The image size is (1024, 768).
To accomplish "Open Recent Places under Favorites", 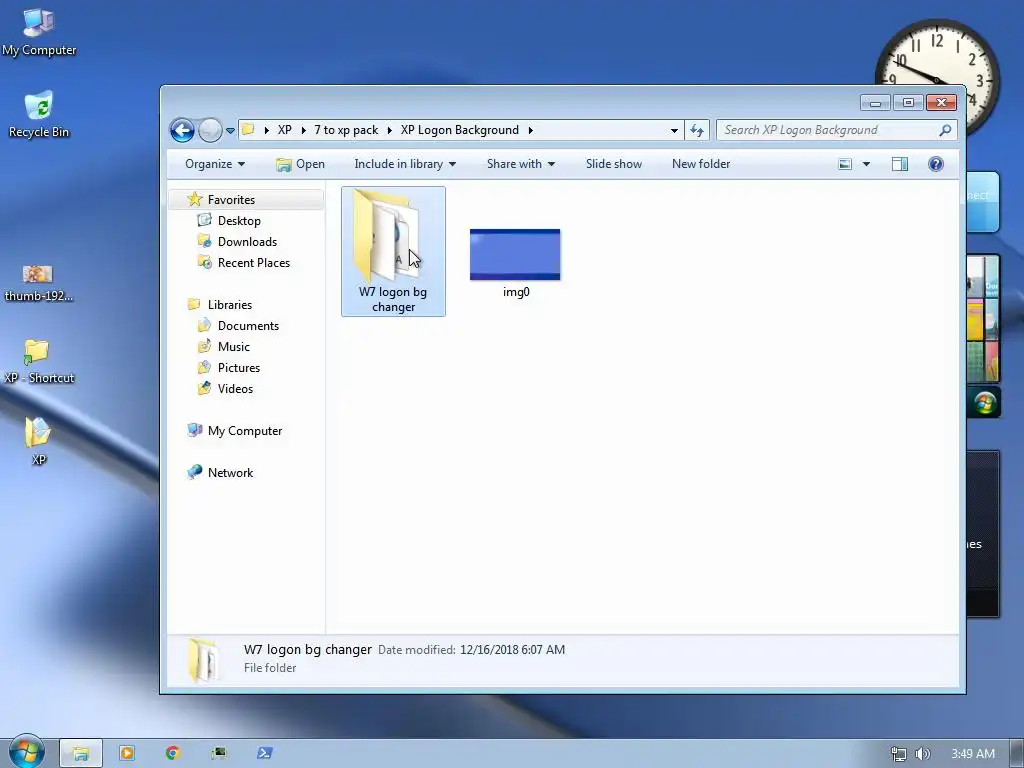I will point(253,263).
